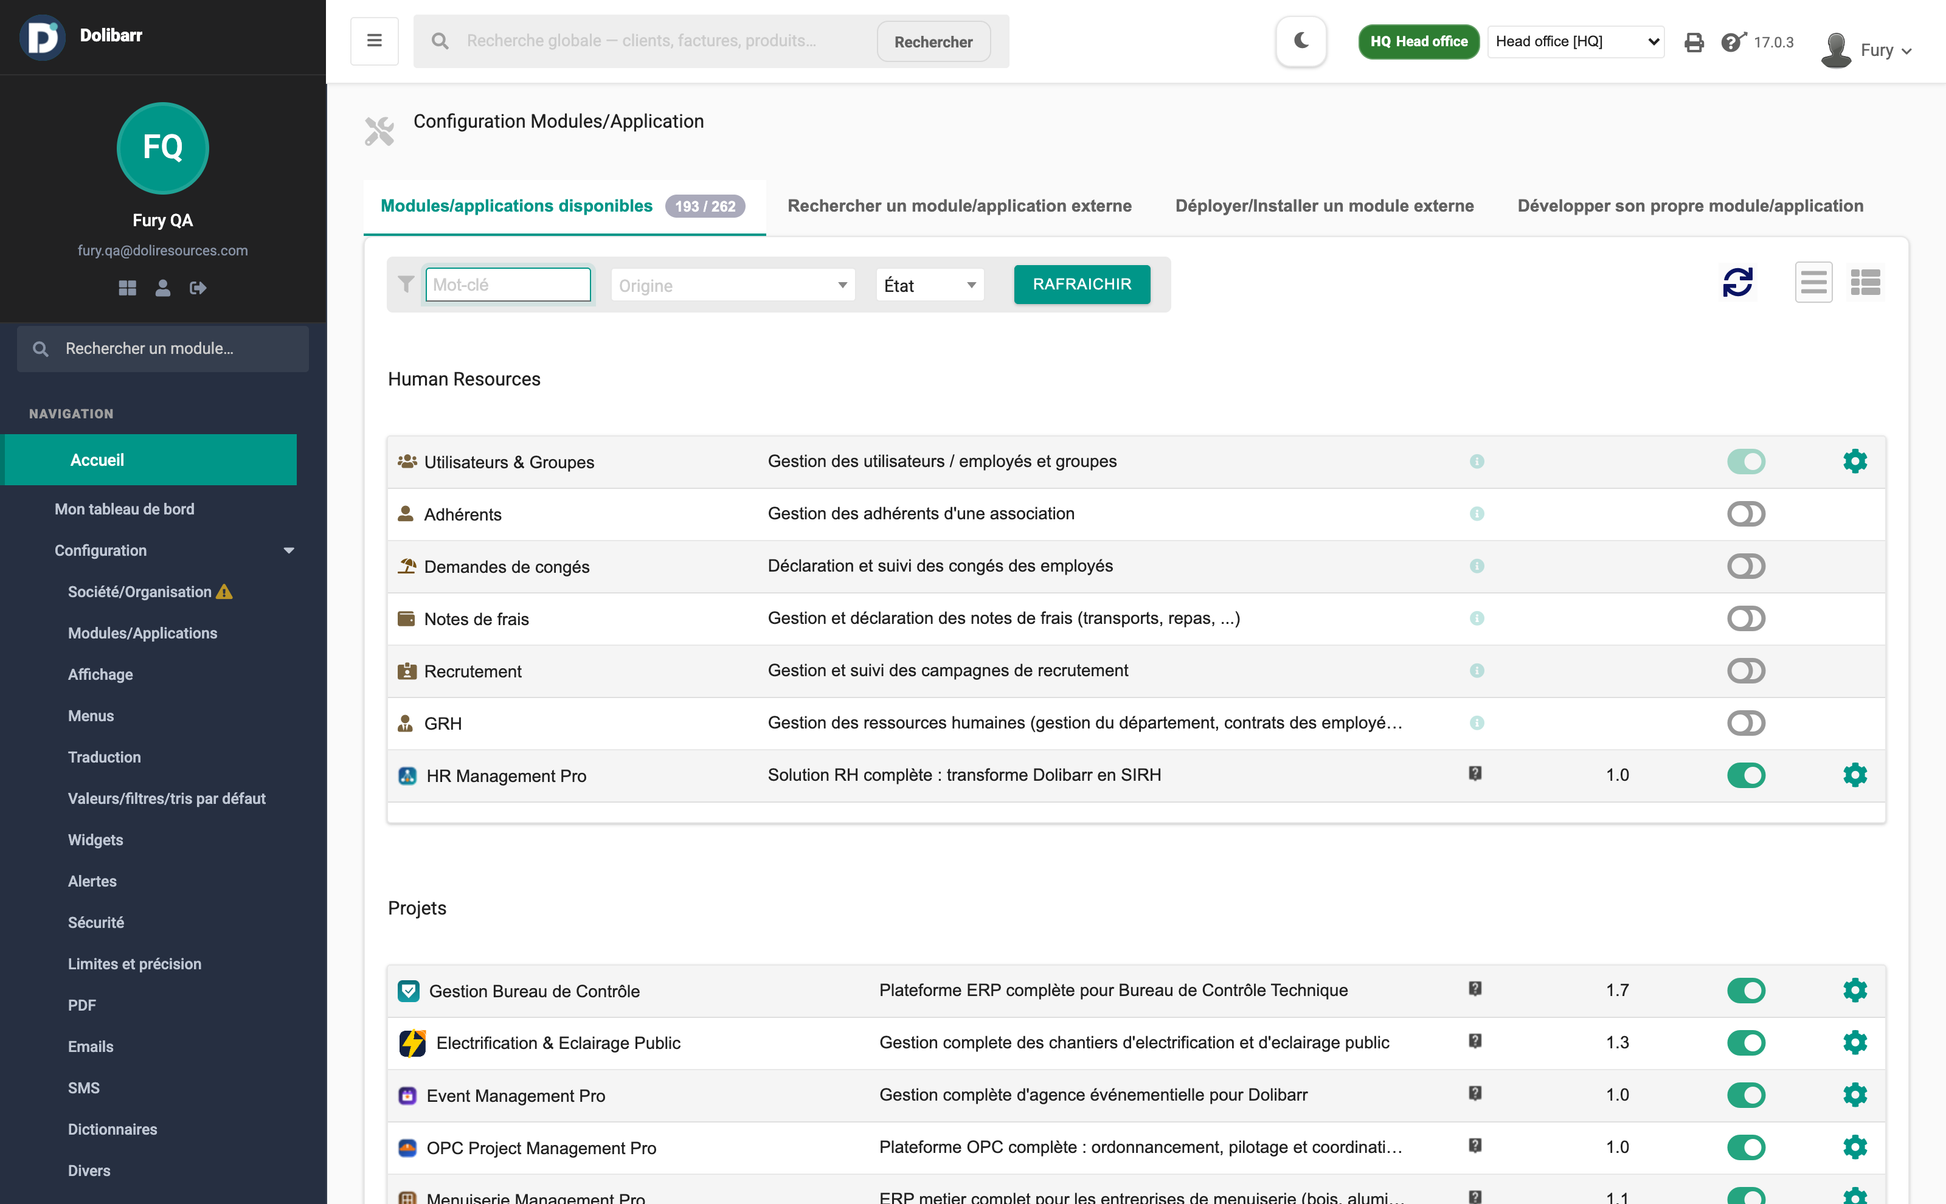The image size is (1946, 1204).
Task: Open settings gear for Gestion Bureau de Contrôle
Action: [x=1855, y=990]
